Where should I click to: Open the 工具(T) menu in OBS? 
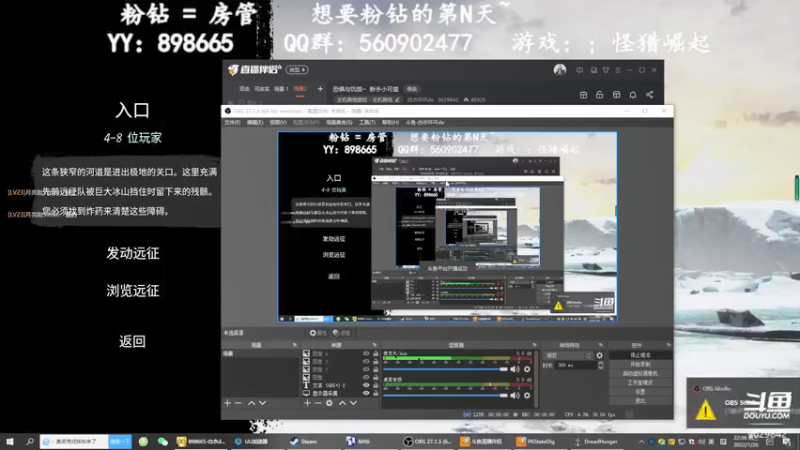pyautogui.click(x=367, y=122)
